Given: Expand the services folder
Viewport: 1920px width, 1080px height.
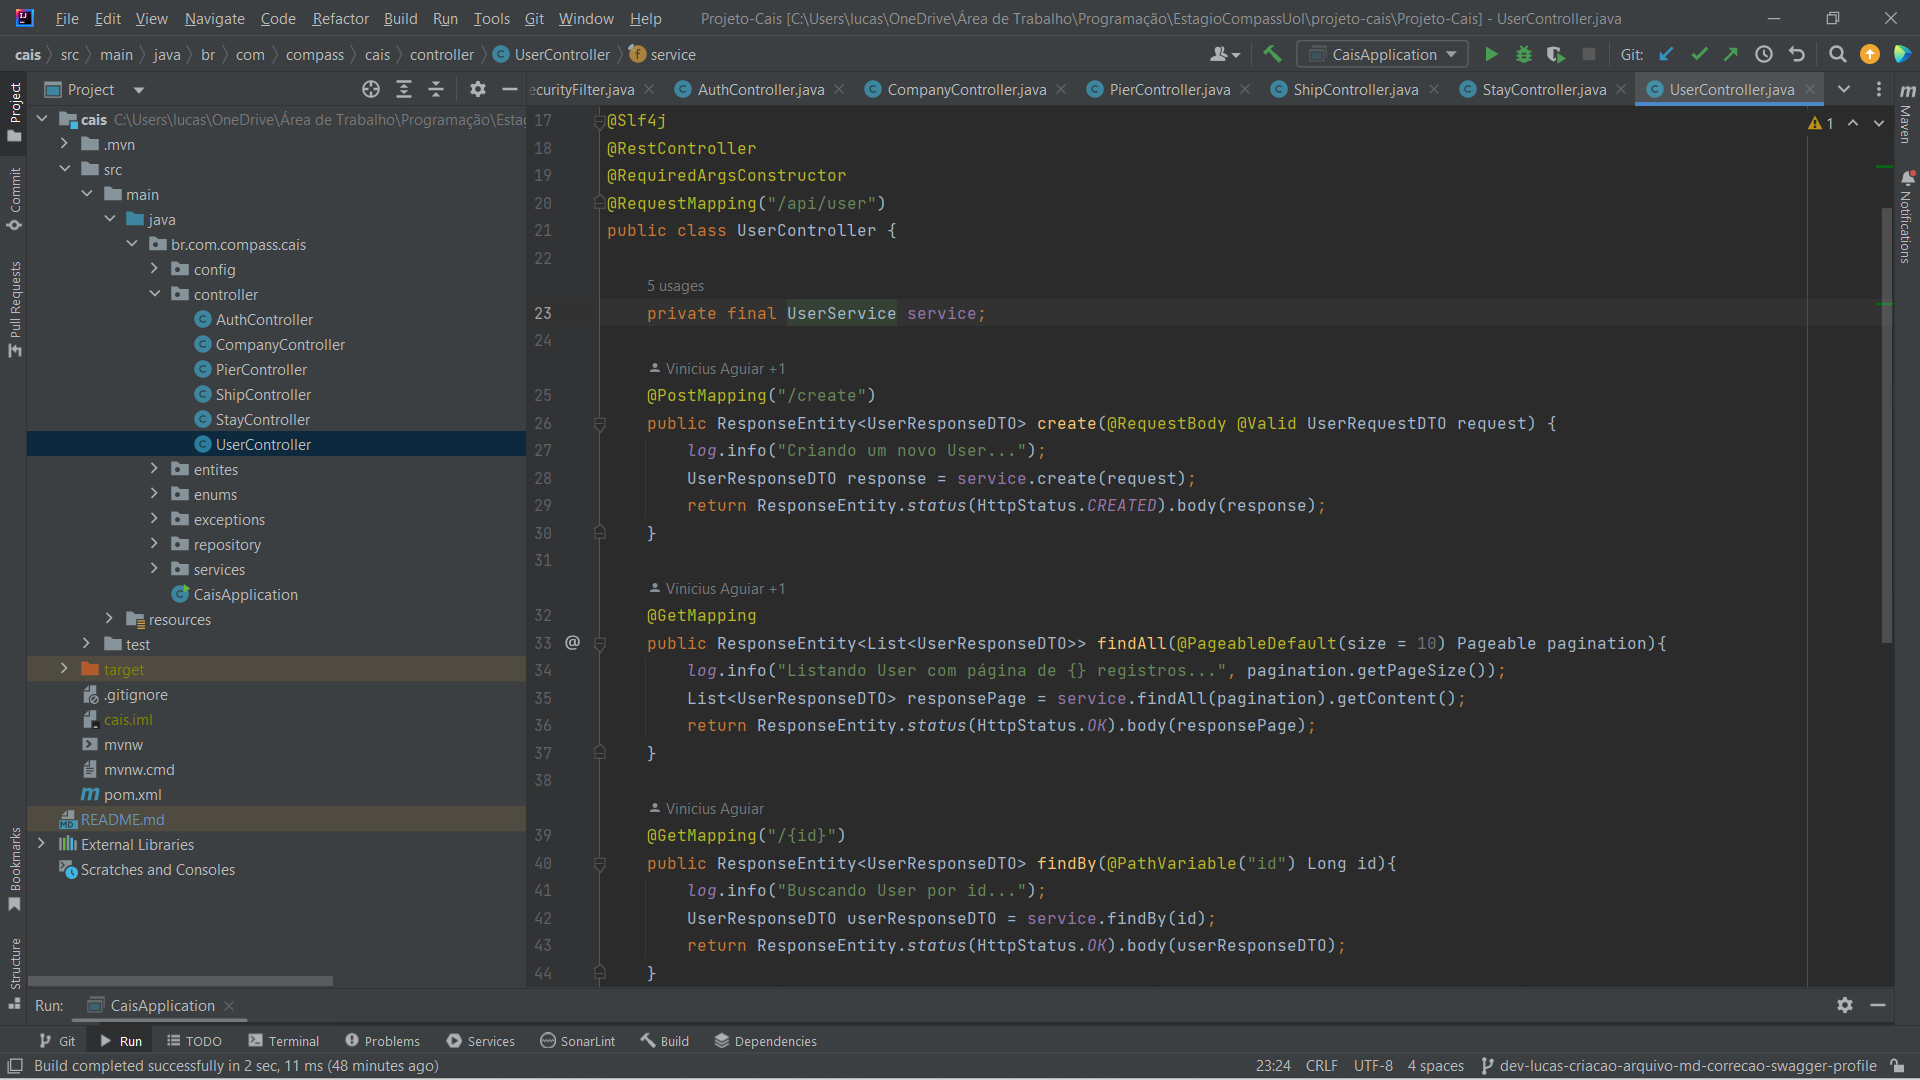Looking at the screenshot, I should click(x=155, y=569).
